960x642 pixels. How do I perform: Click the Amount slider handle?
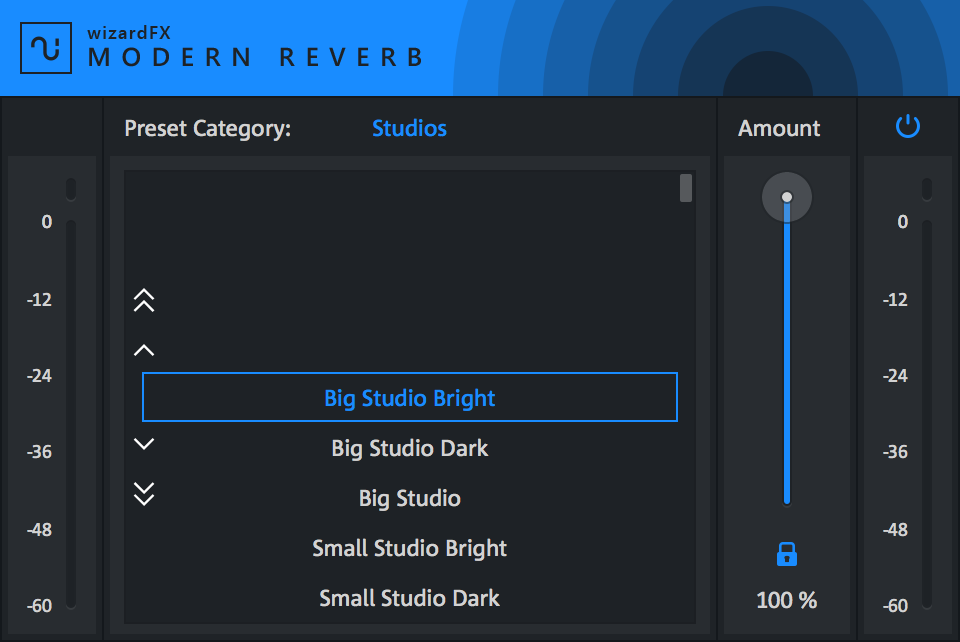(787, 197)
